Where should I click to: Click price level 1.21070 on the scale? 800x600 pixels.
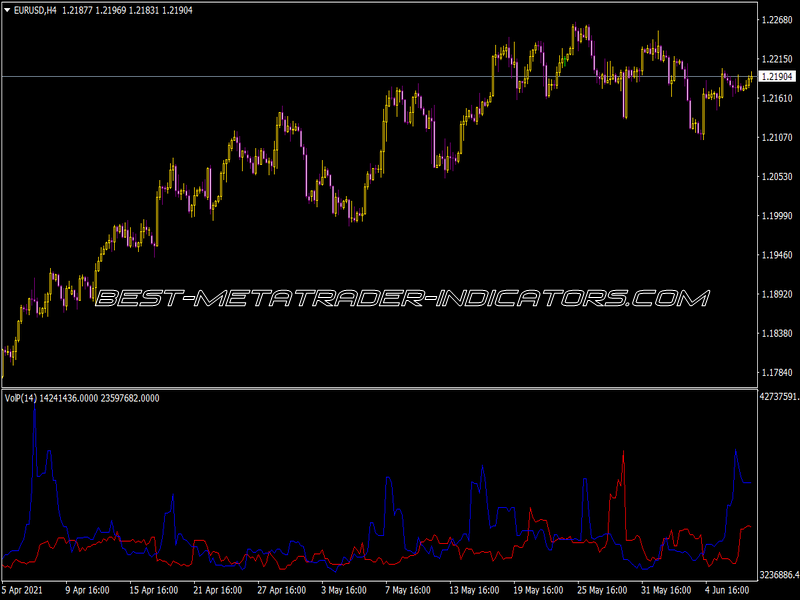777,137
